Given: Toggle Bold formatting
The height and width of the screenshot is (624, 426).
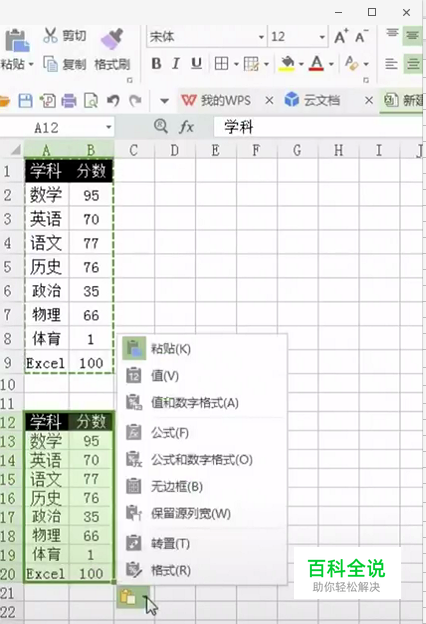Looking at the screenshot, I should (x=156, y=64).
